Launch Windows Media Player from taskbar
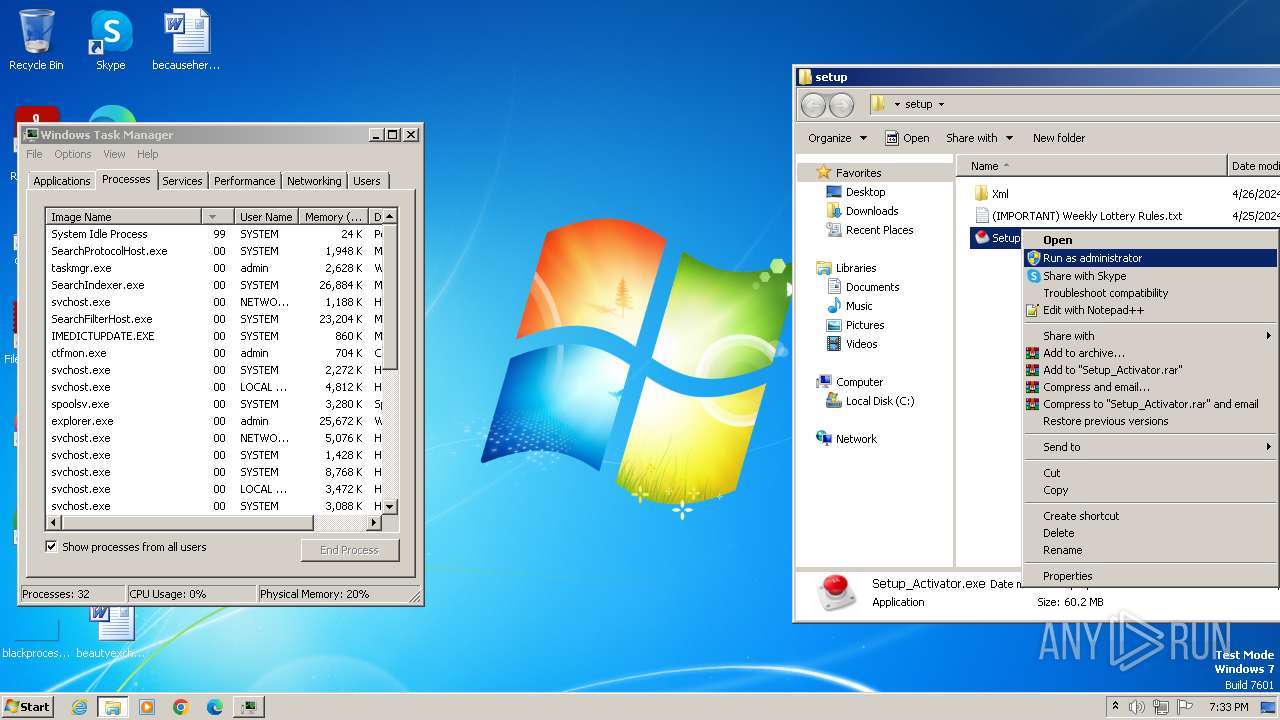Viewport: 1280px width, 720px height. pos(147,707)
